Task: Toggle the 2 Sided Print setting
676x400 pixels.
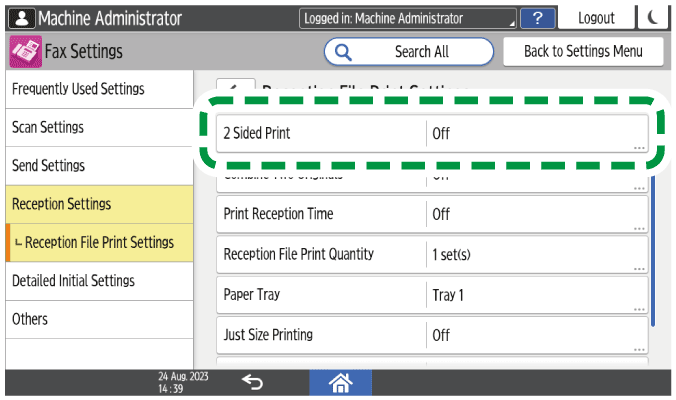Action: [432, 133]
